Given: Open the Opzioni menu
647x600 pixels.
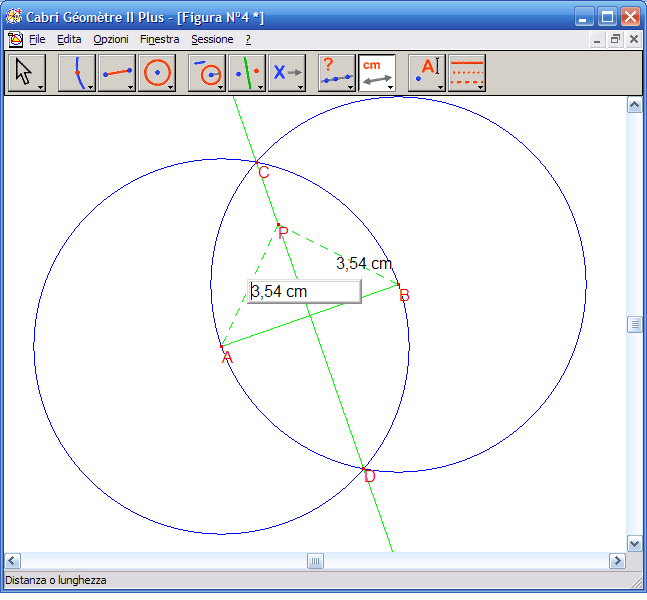Looking at the screenshot, I should pos(111,39).
